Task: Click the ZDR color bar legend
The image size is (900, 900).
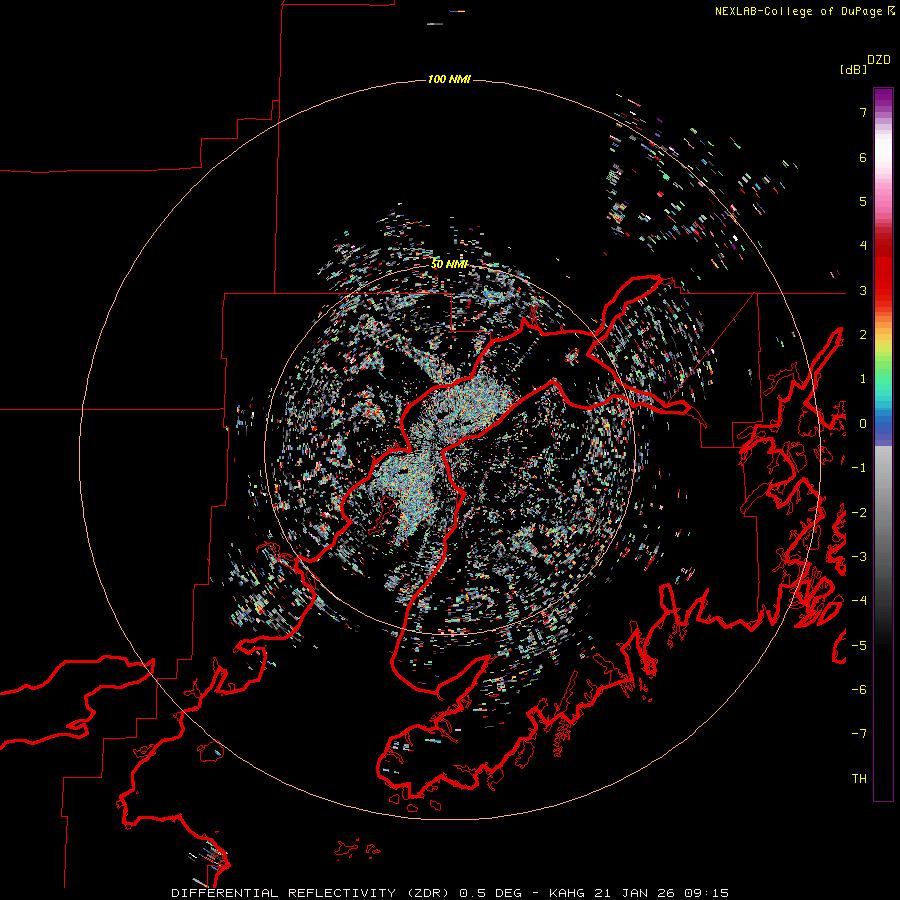Action: (883, 444)
